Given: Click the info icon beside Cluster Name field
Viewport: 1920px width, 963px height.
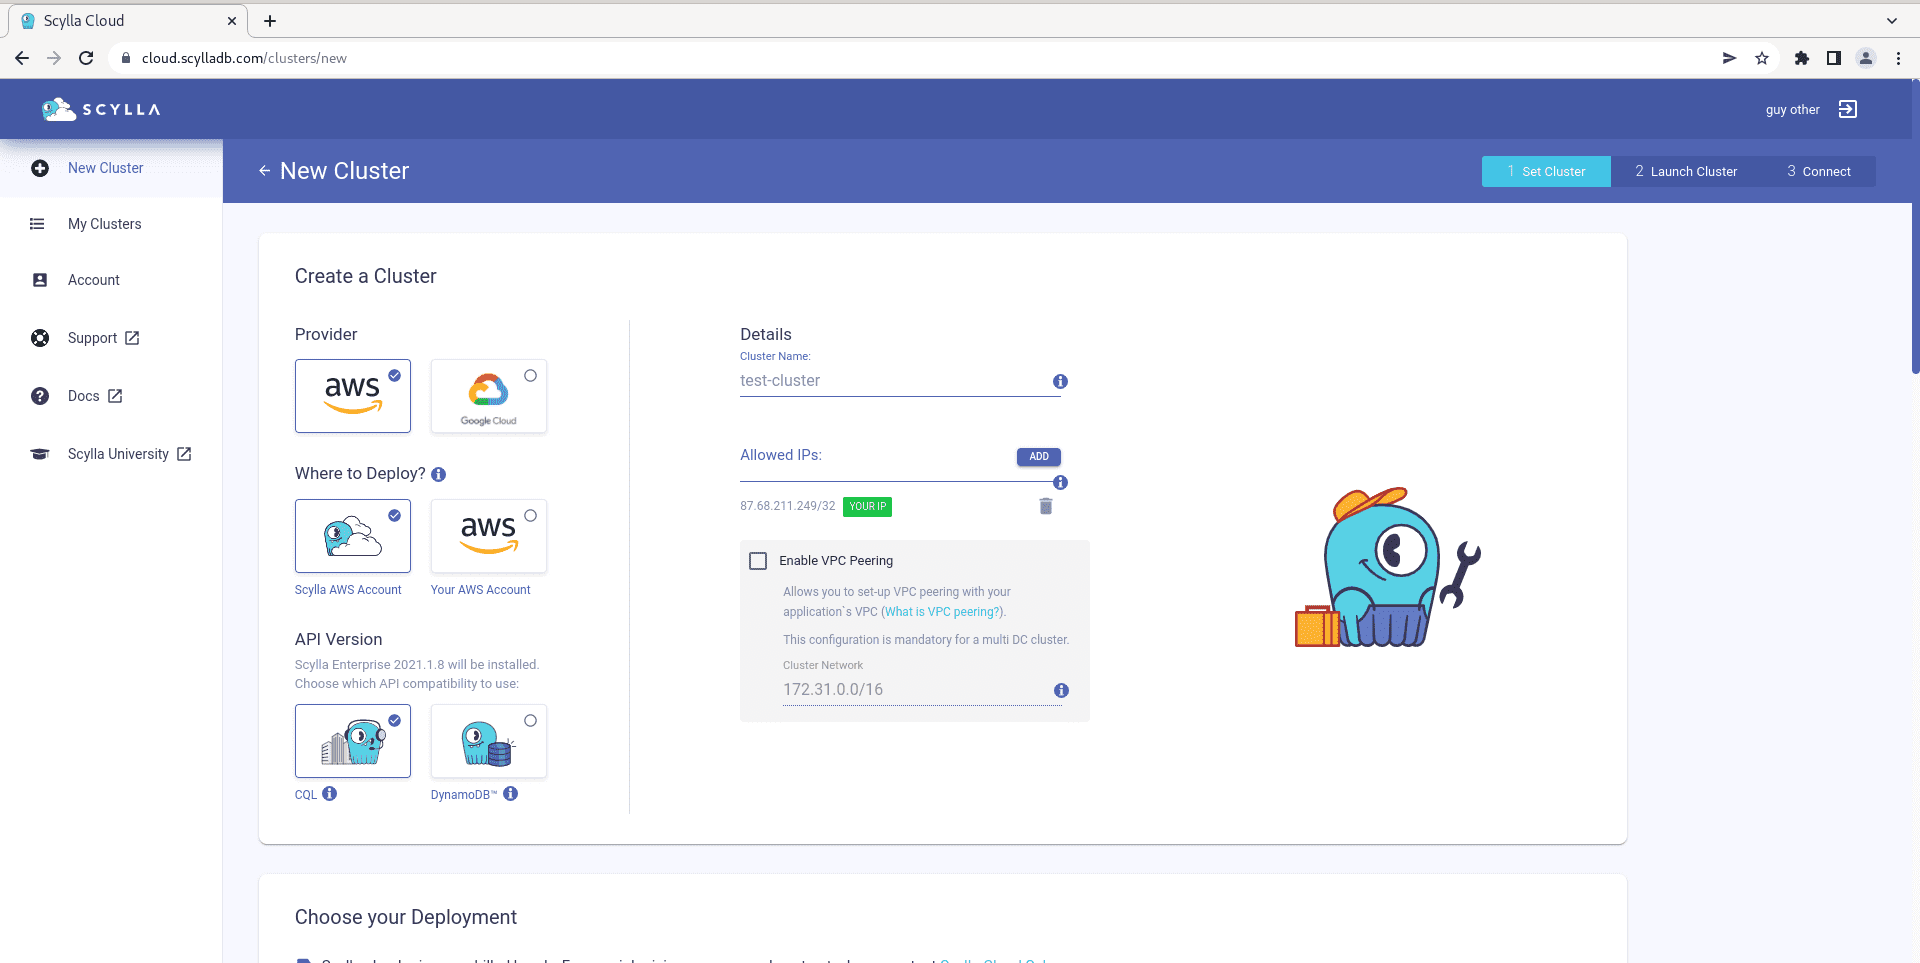Looking at the screenshot, I should point(1061,381).
